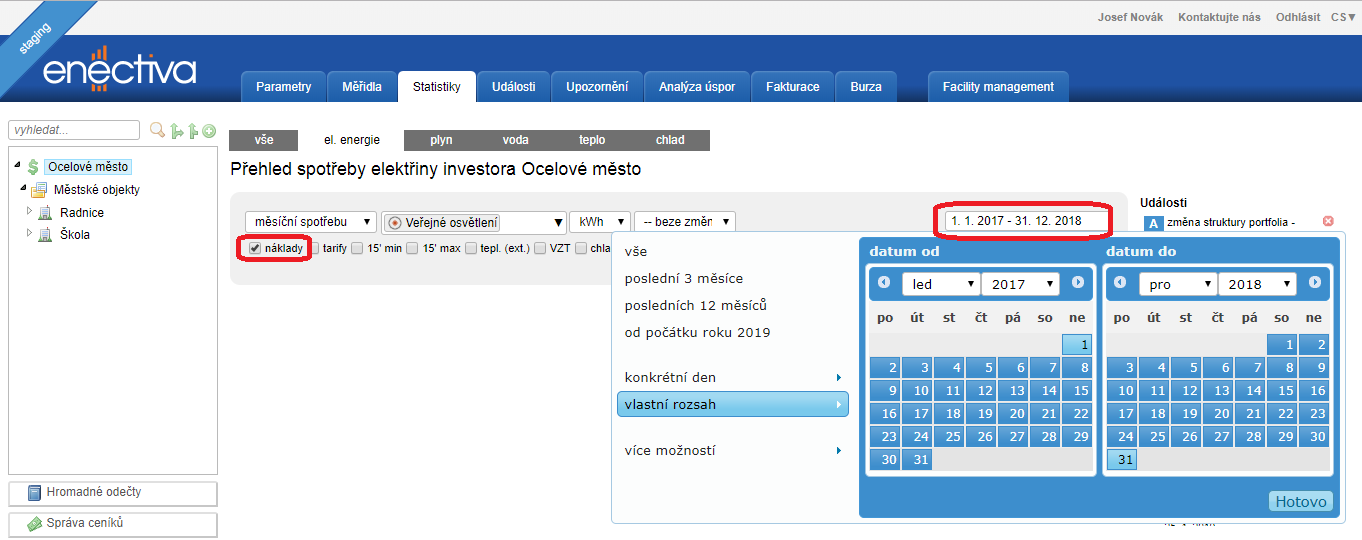Uncheck the náklady checkbox
The image size is (1362, 540).
click(255, 248)
